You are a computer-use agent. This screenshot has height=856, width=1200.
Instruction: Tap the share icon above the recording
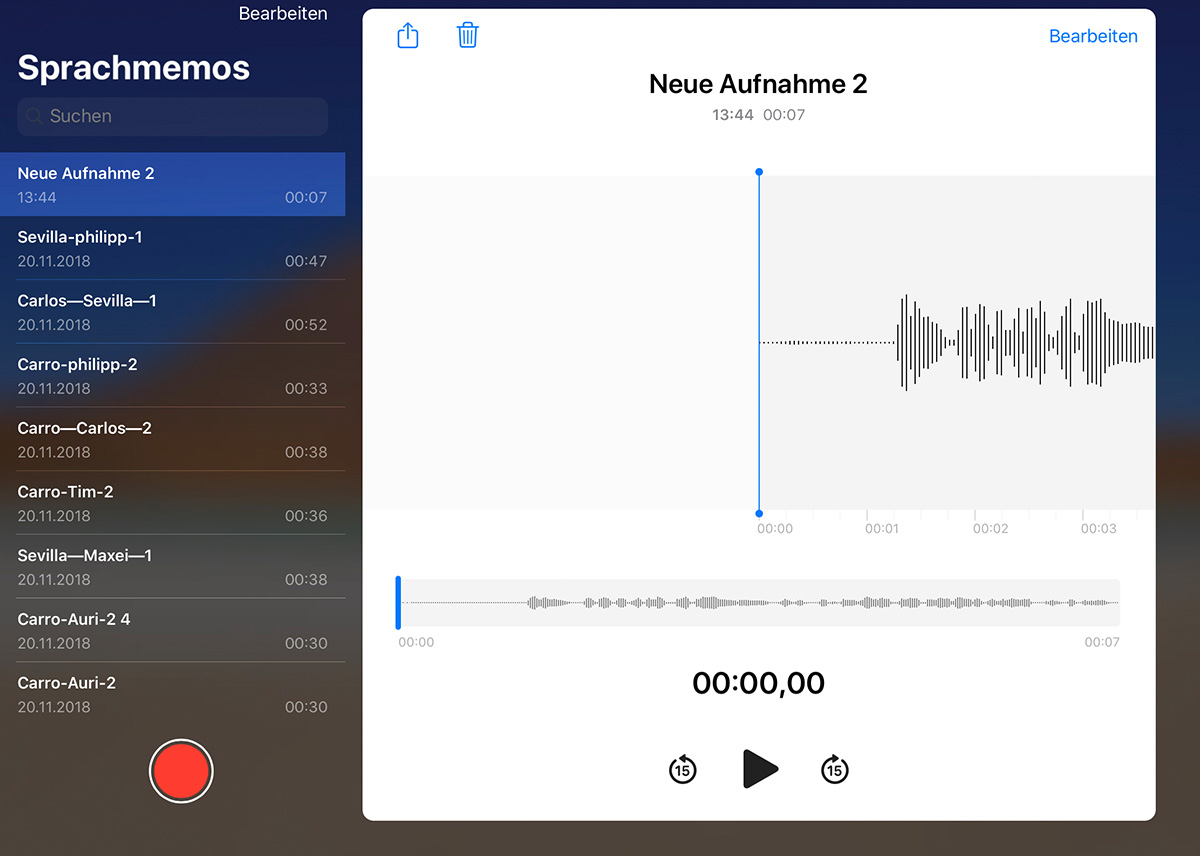pyautogui.click(x=408, y=36)
